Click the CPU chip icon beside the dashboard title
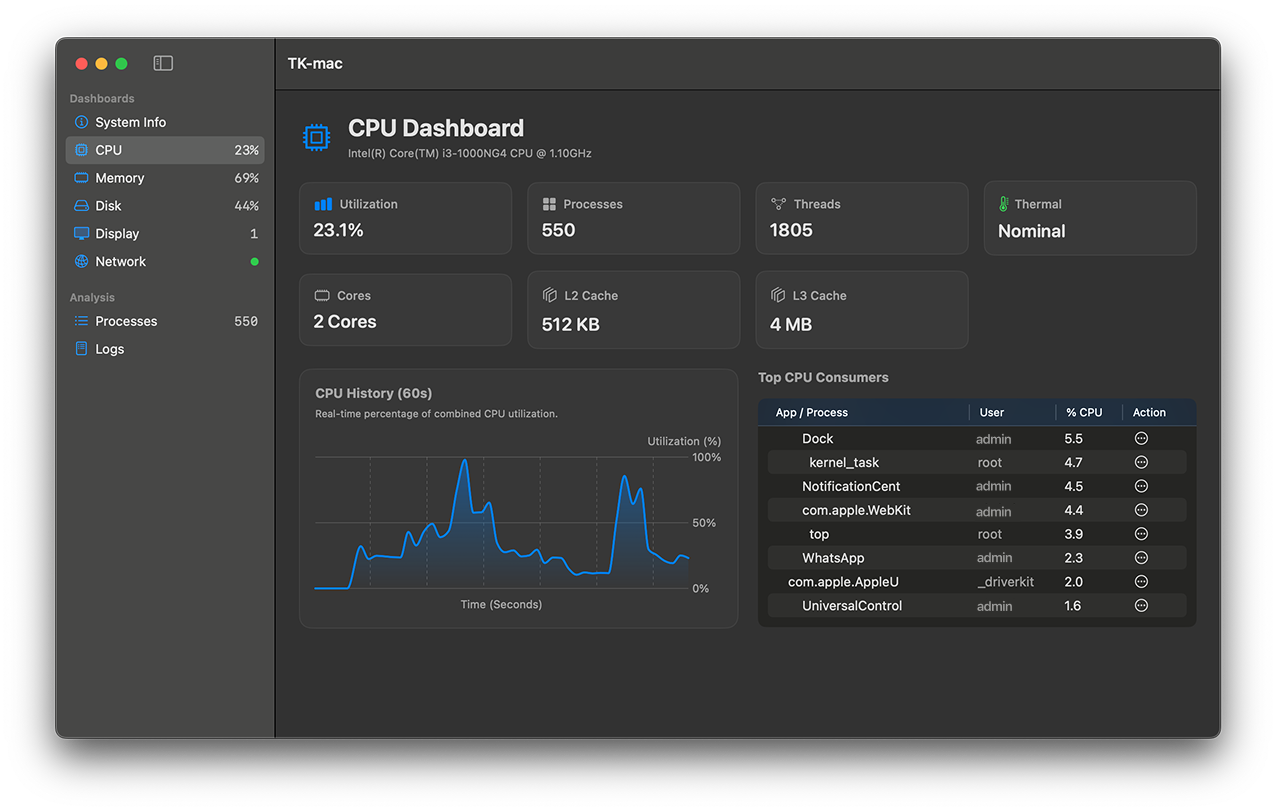 pos(316,137)
